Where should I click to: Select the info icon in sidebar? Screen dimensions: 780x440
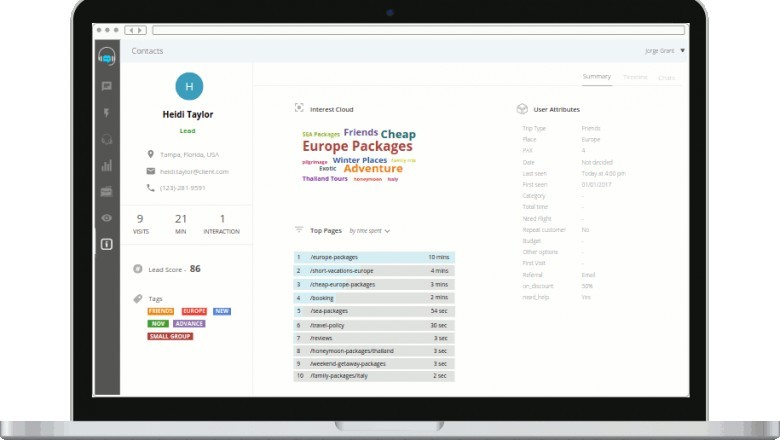pos(106,244)
